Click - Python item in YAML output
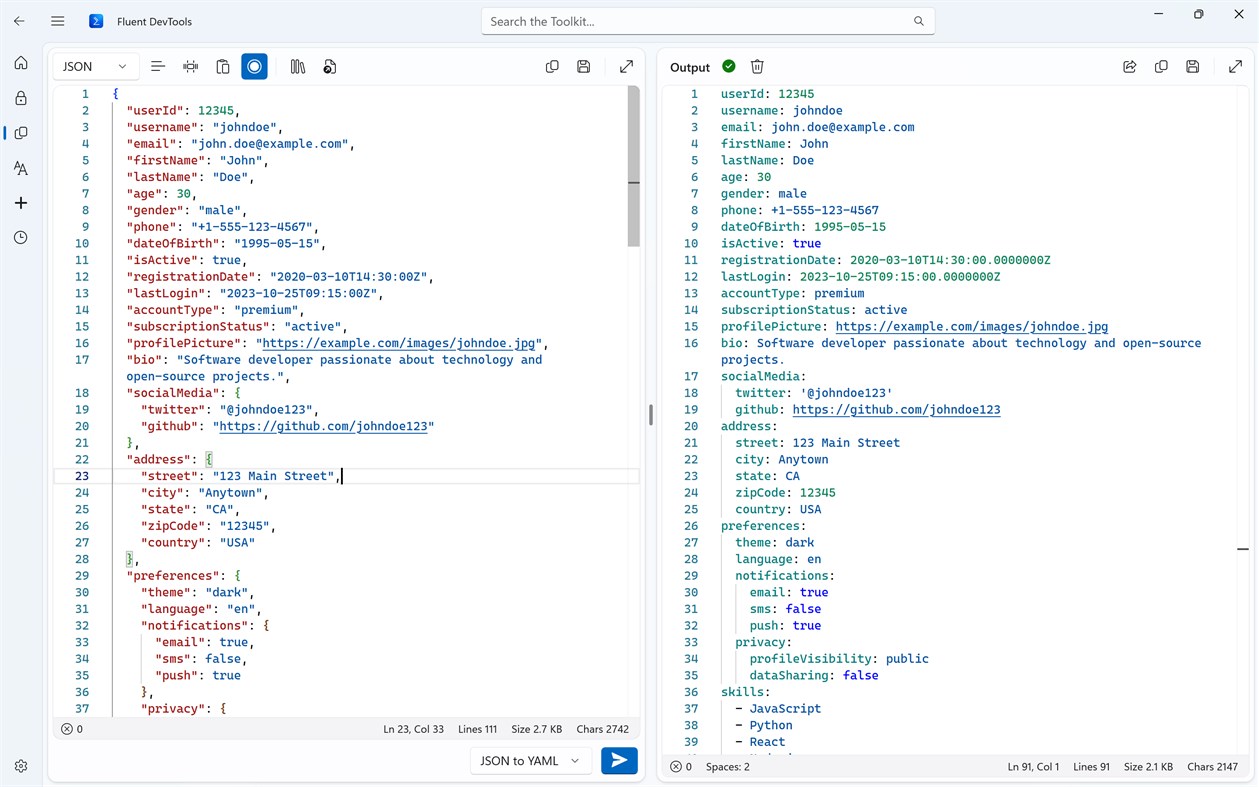This screenshot has width=1259, height=787. coord(764,725)
